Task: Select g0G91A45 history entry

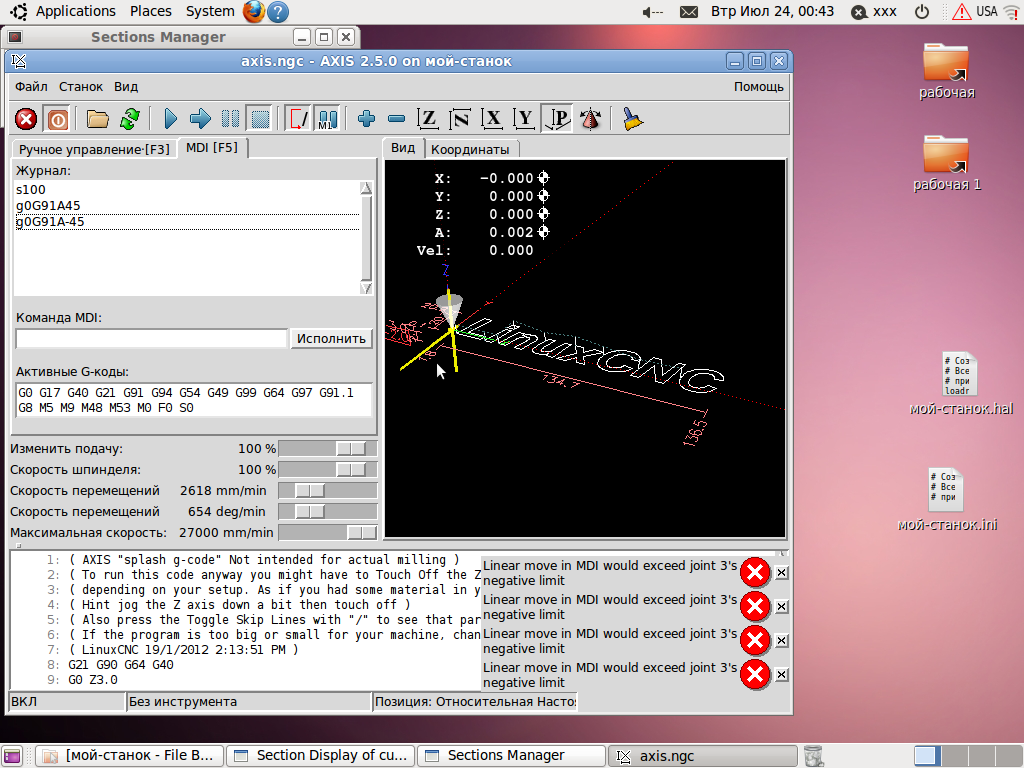Action: point(187,206)
